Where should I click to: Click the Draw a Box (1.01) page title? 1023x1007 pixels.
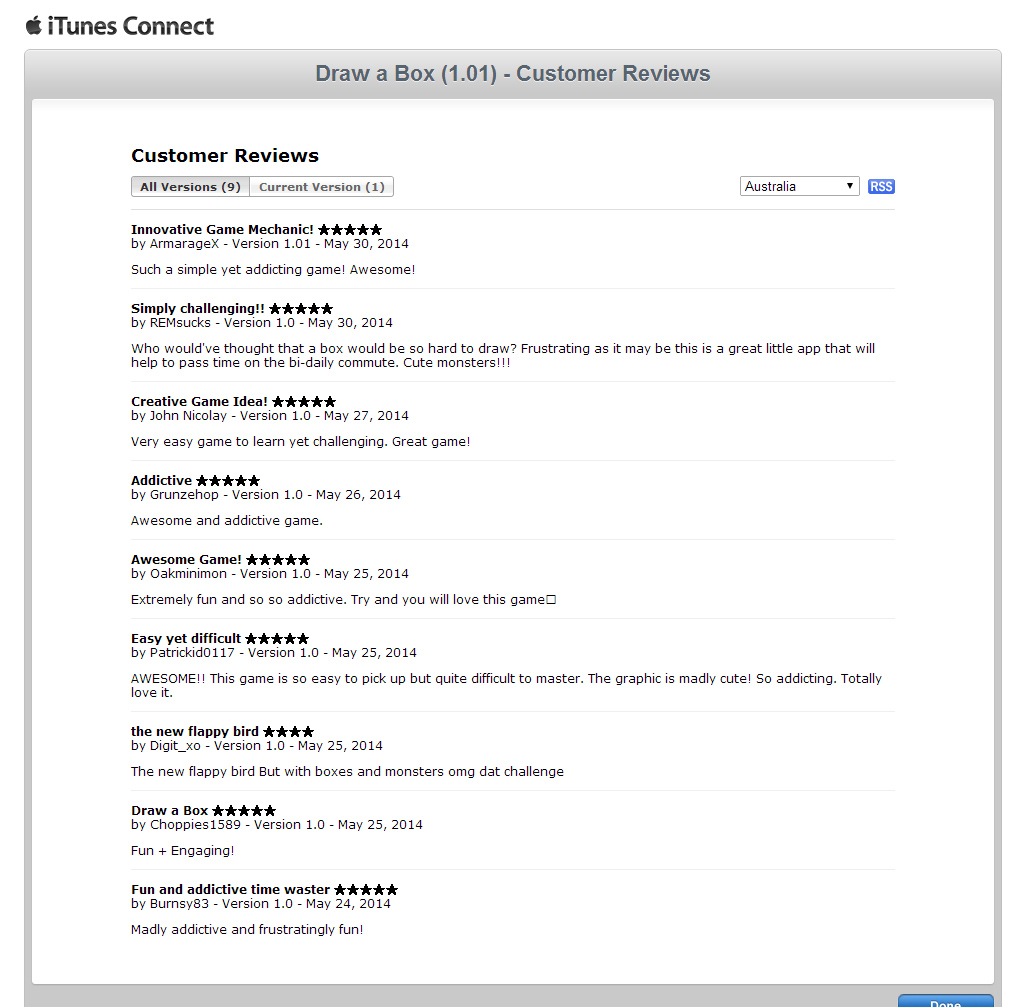pyautogui.click(x=512, y=74)
